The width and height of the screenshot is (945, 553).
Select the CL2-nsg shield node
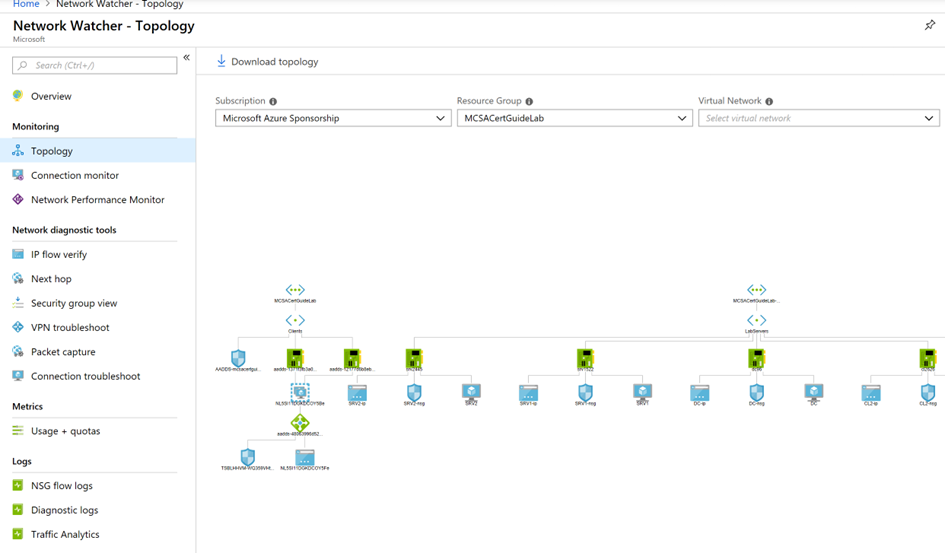point(928,393)
